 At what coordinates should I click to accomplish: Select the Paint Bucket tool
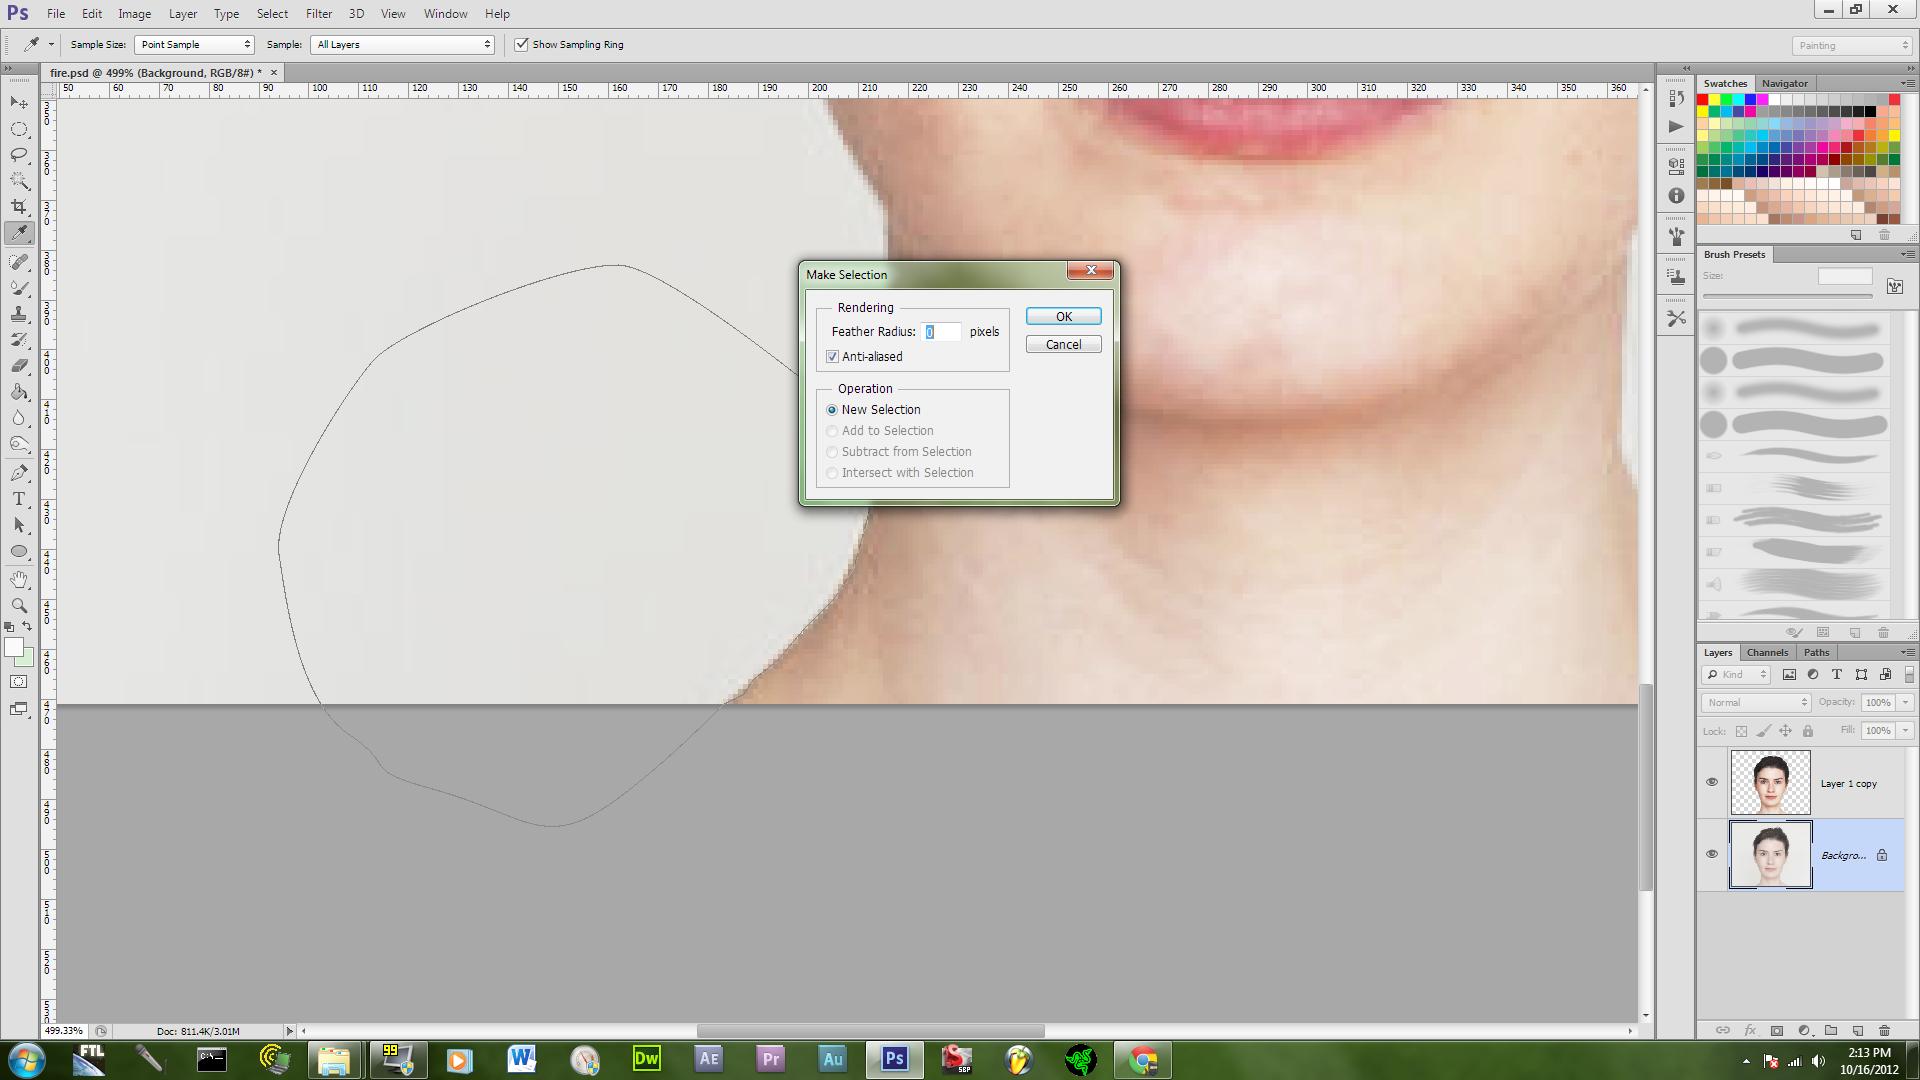(x=19, y=392)
